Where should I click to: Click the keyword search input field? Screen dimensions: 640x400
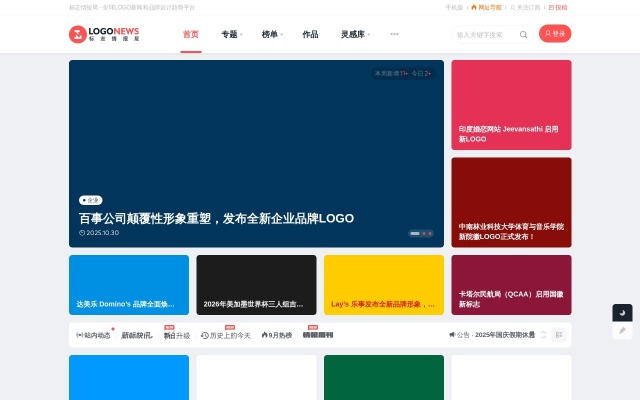(x=485, y=34)
